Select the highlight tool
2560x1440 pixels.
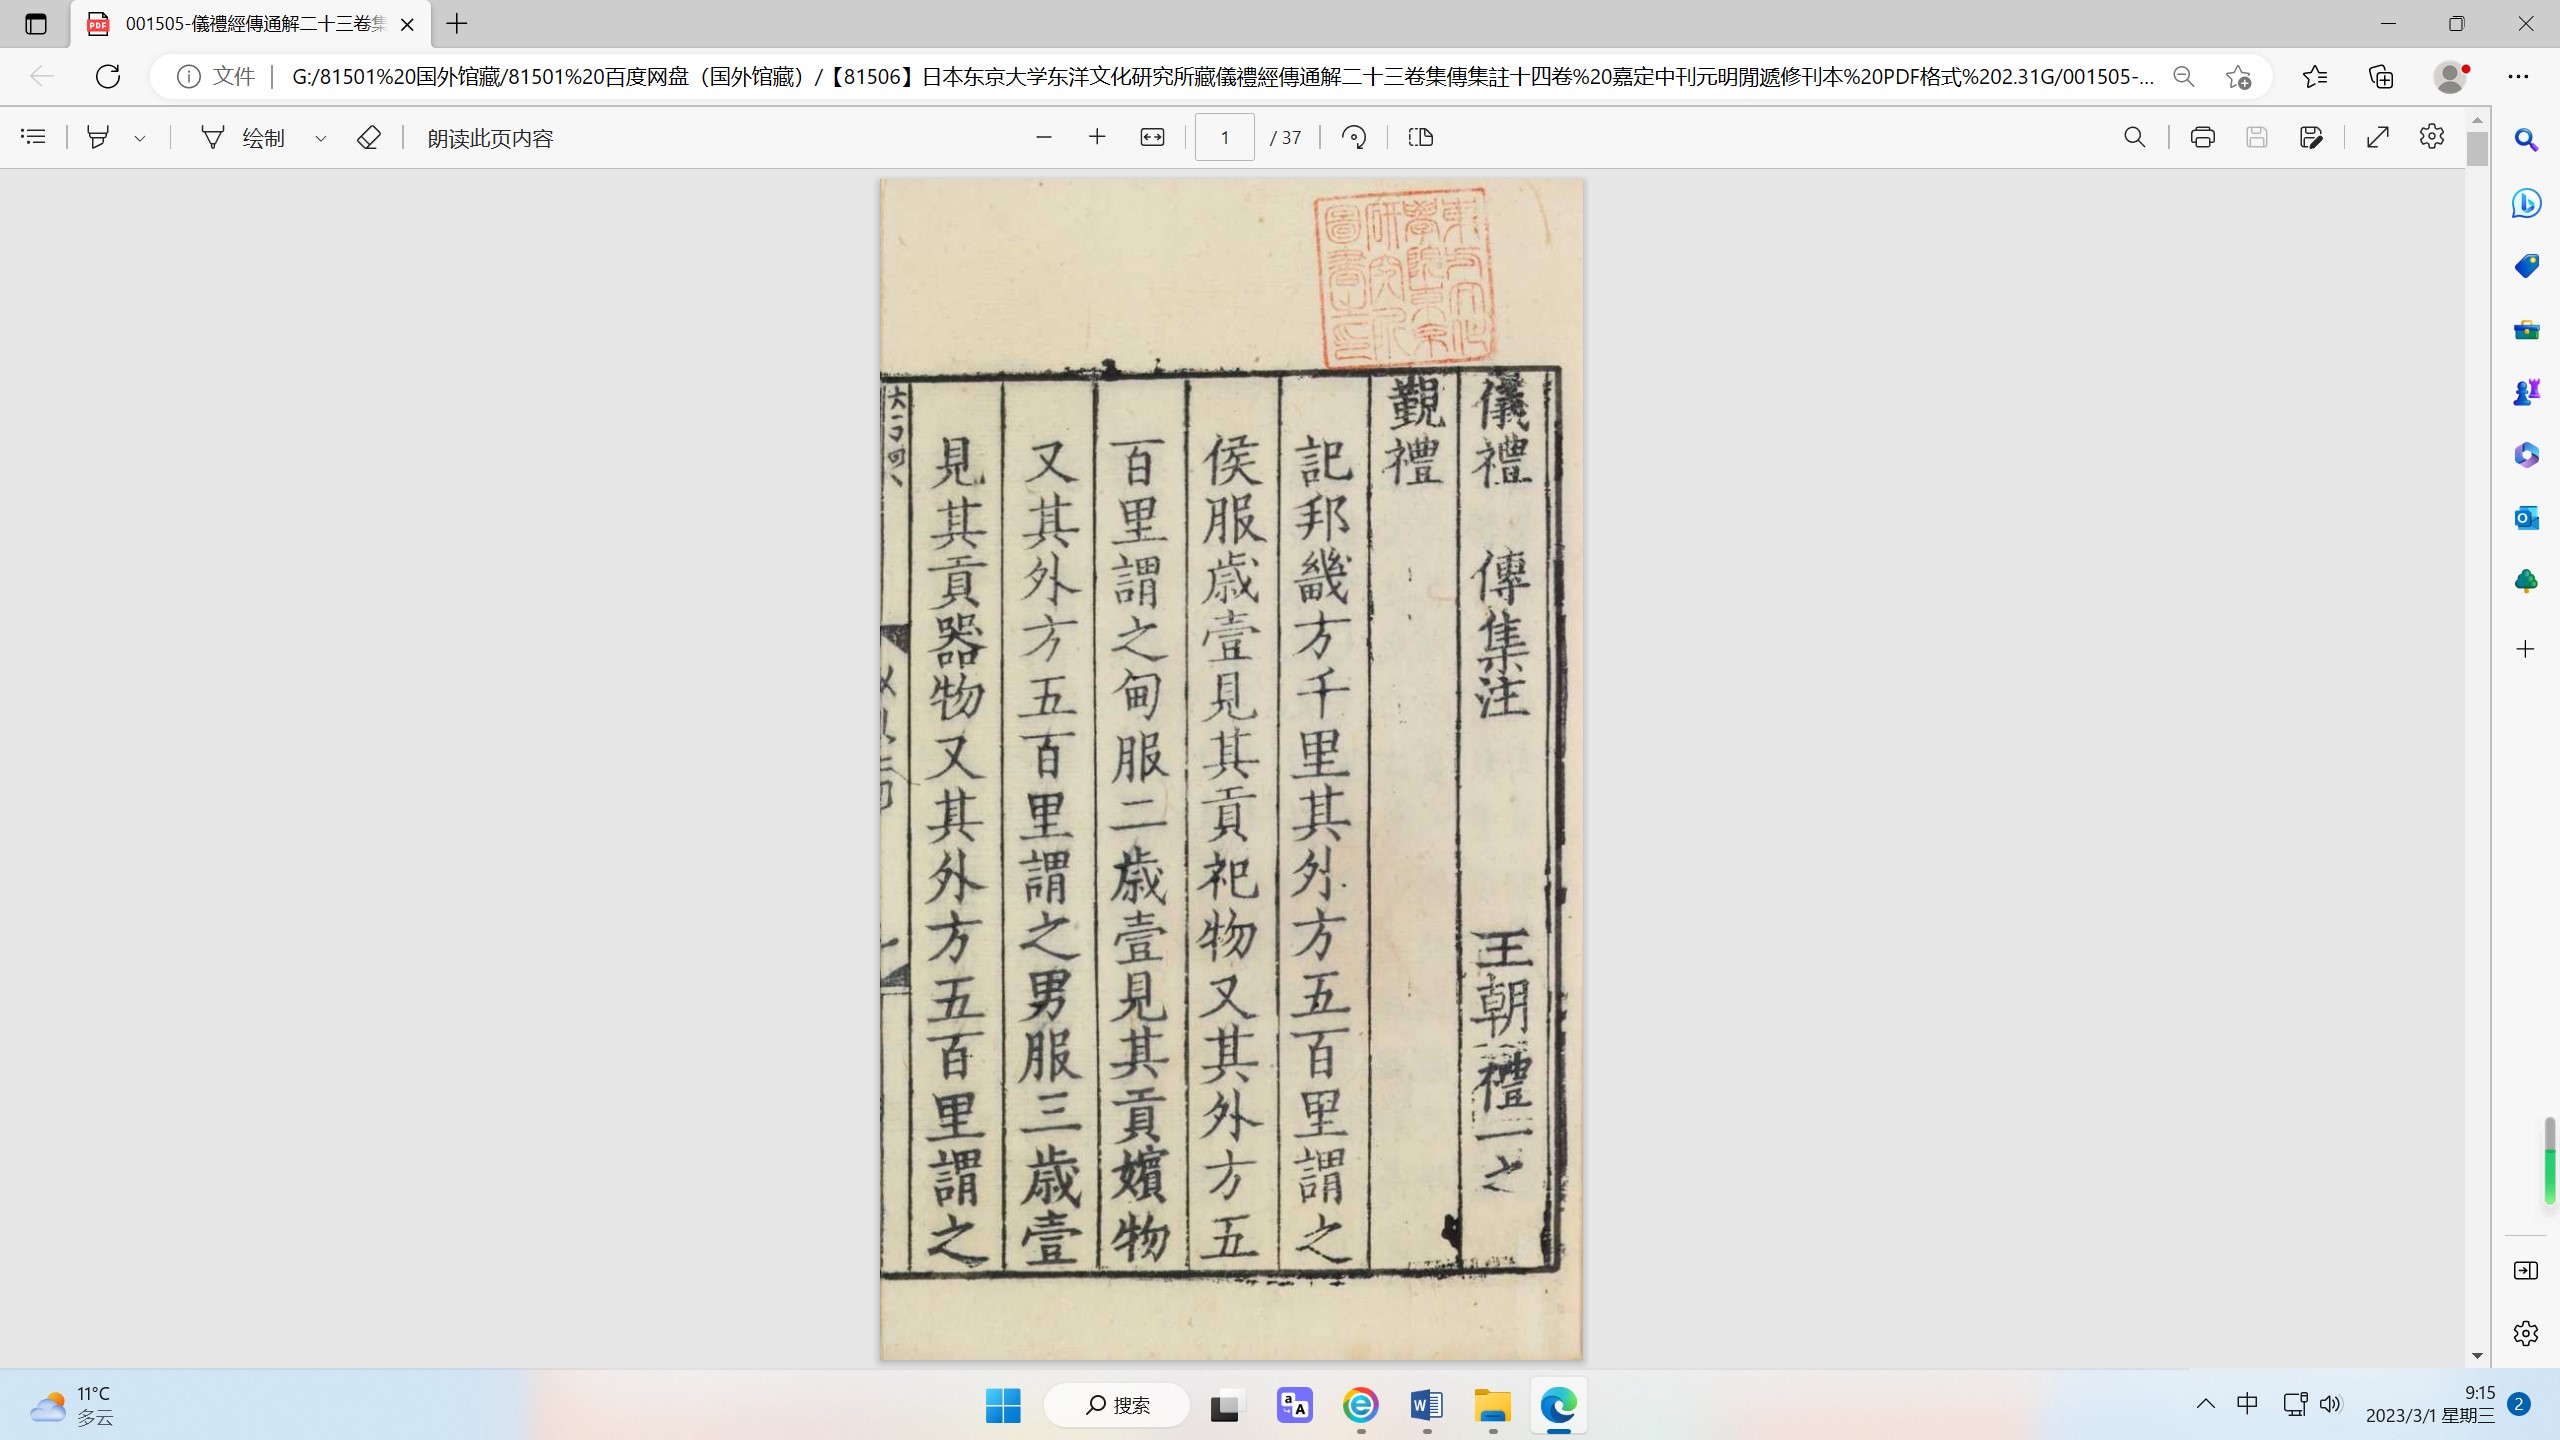97,137
